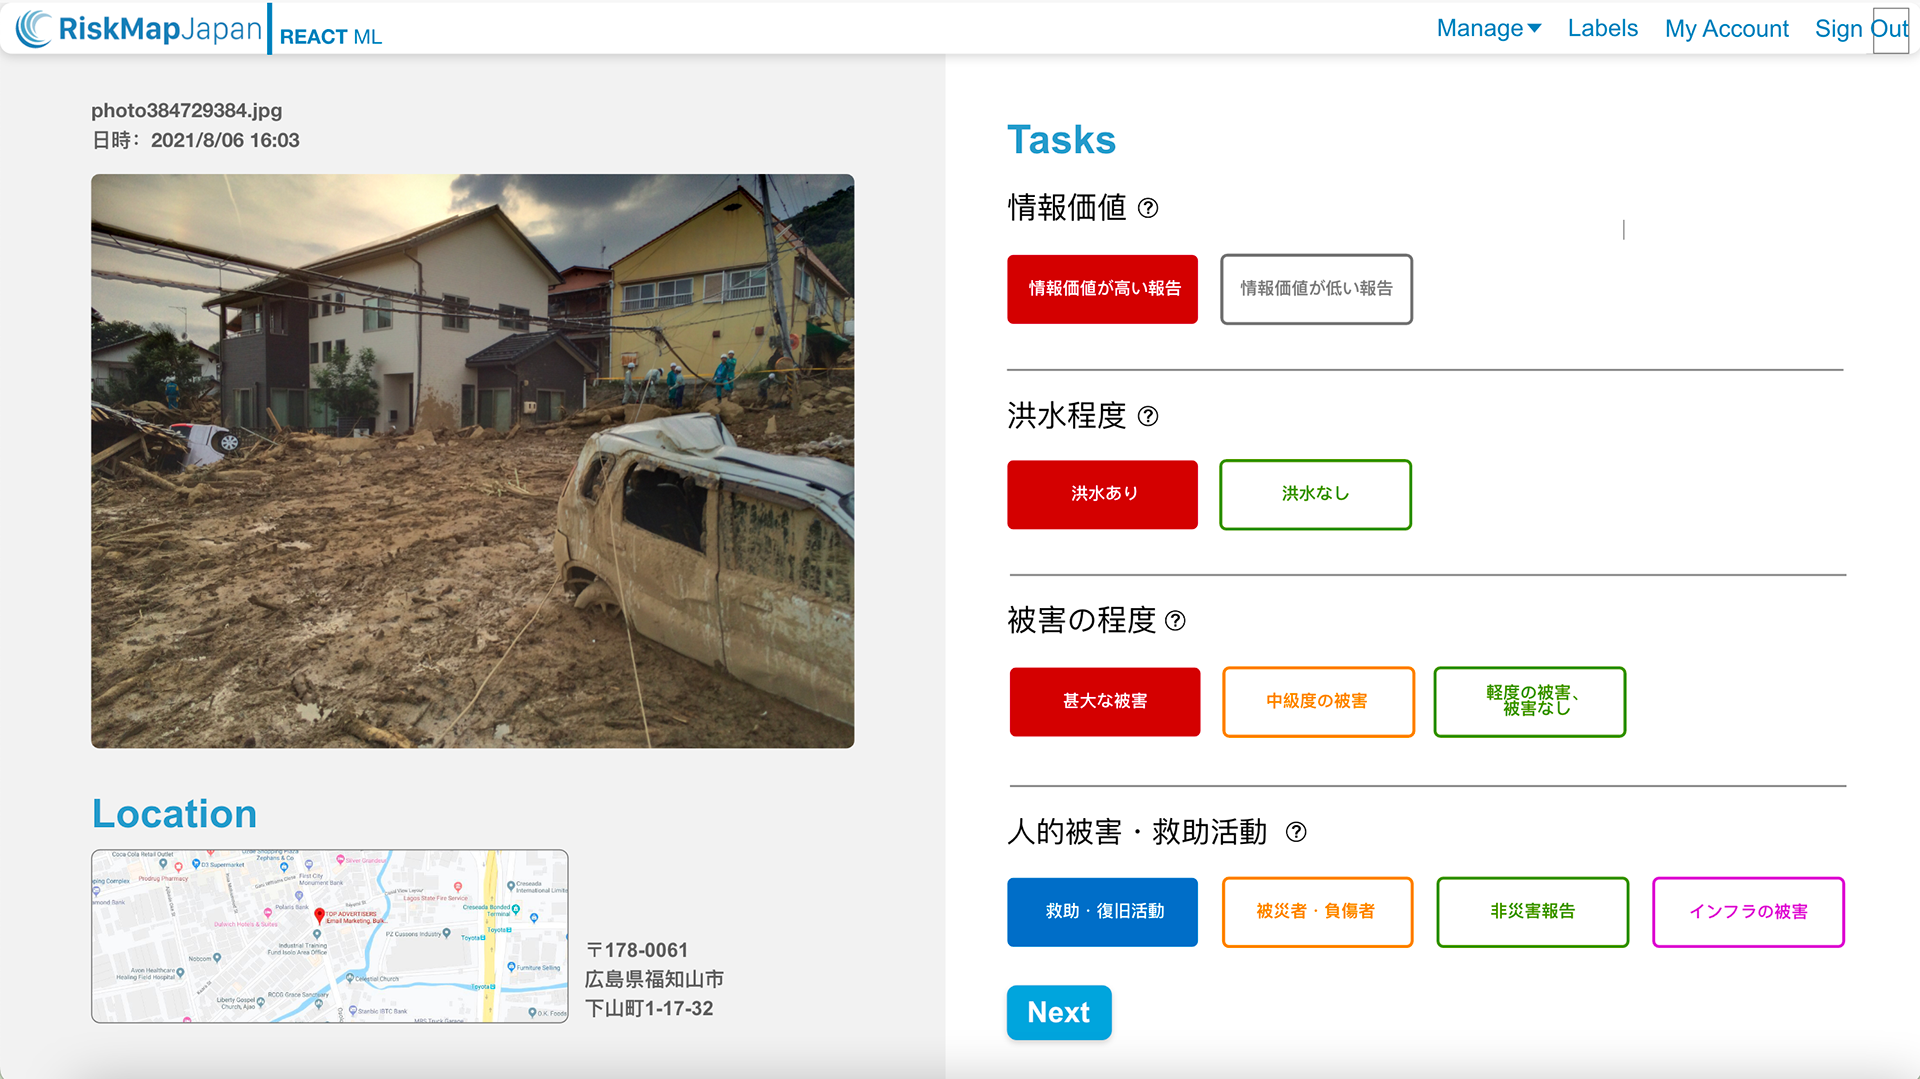Click the location map thumbnail
This screenshot has height=1079, width=1920.
(x=330, y=936)
